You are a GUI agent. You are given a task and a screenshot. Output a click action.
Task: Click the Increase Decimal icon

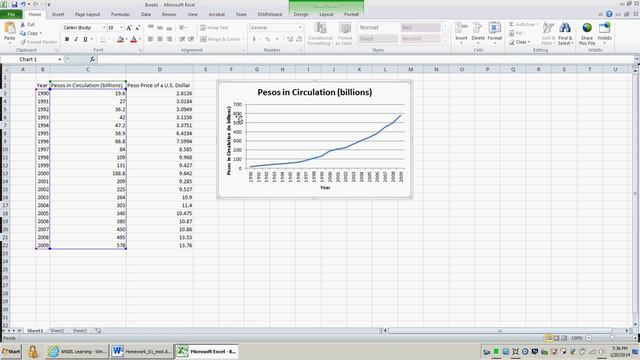(290, 39)
